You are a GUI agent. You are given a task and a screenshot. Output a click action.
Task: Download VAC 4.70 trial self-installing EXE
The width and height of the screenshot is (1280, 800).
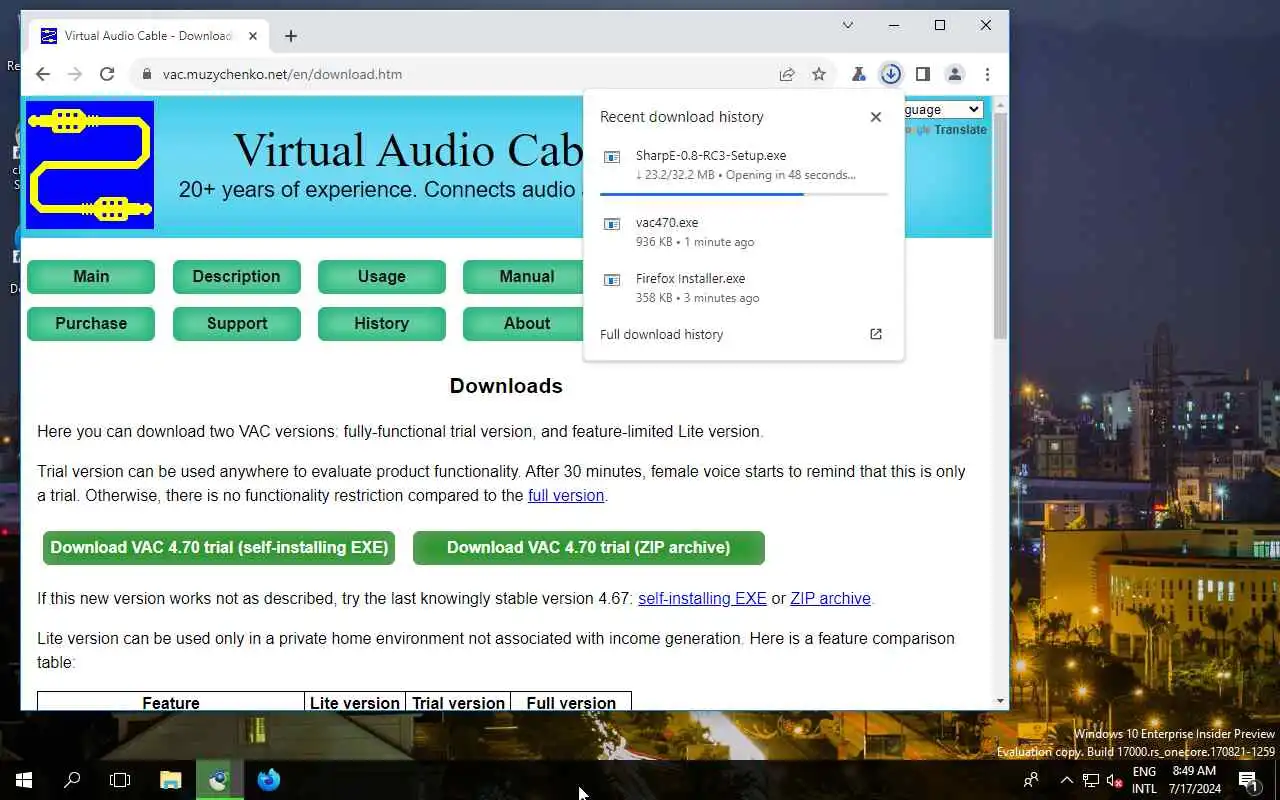[x=219, y=548]
